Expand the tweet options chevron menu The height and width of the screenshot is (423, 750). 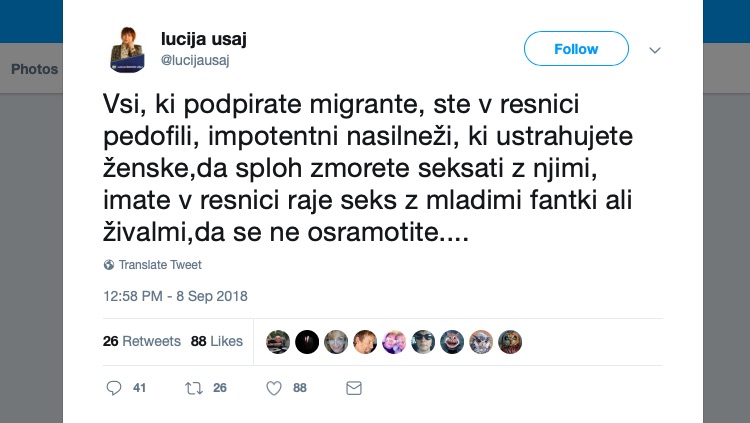[x=656, y=49]
